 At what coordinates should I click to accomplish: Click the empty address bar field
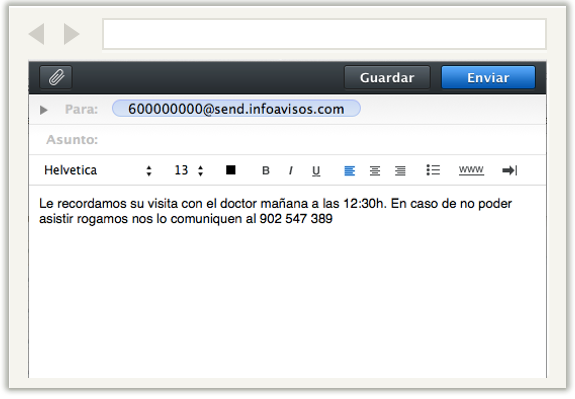point(325,34)
